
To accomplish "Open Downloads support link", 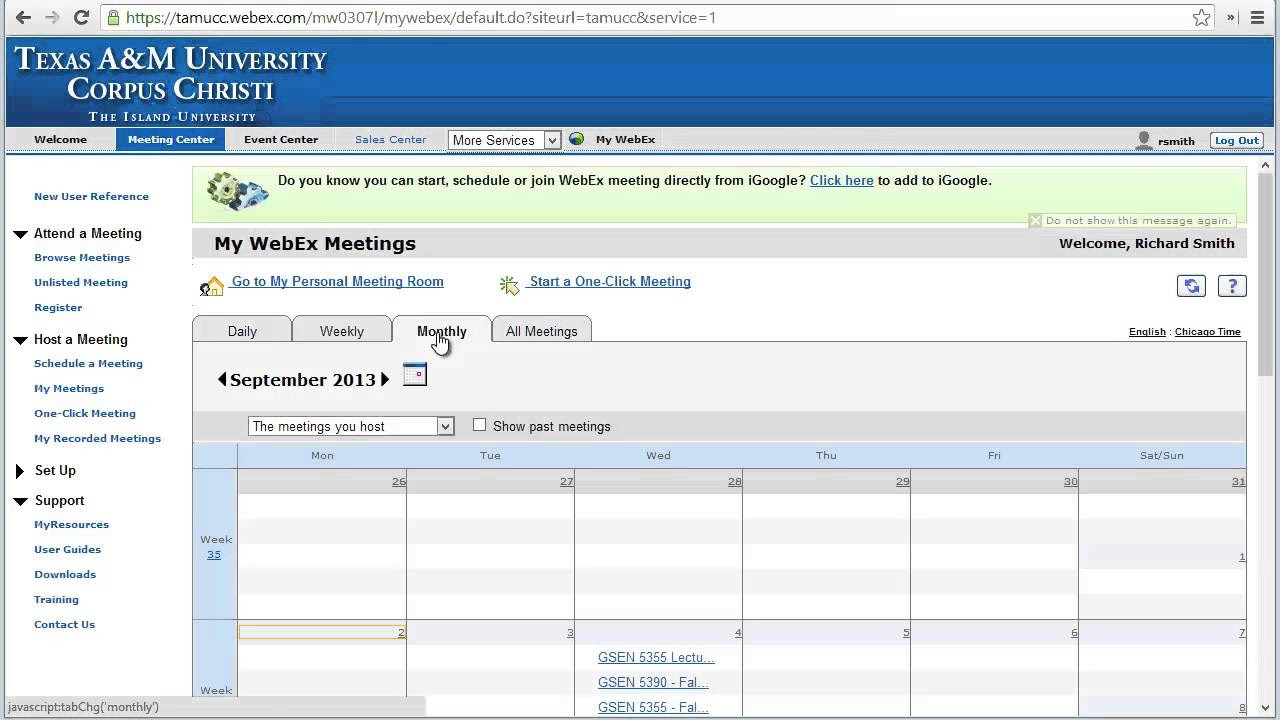I will pos(65,575).
